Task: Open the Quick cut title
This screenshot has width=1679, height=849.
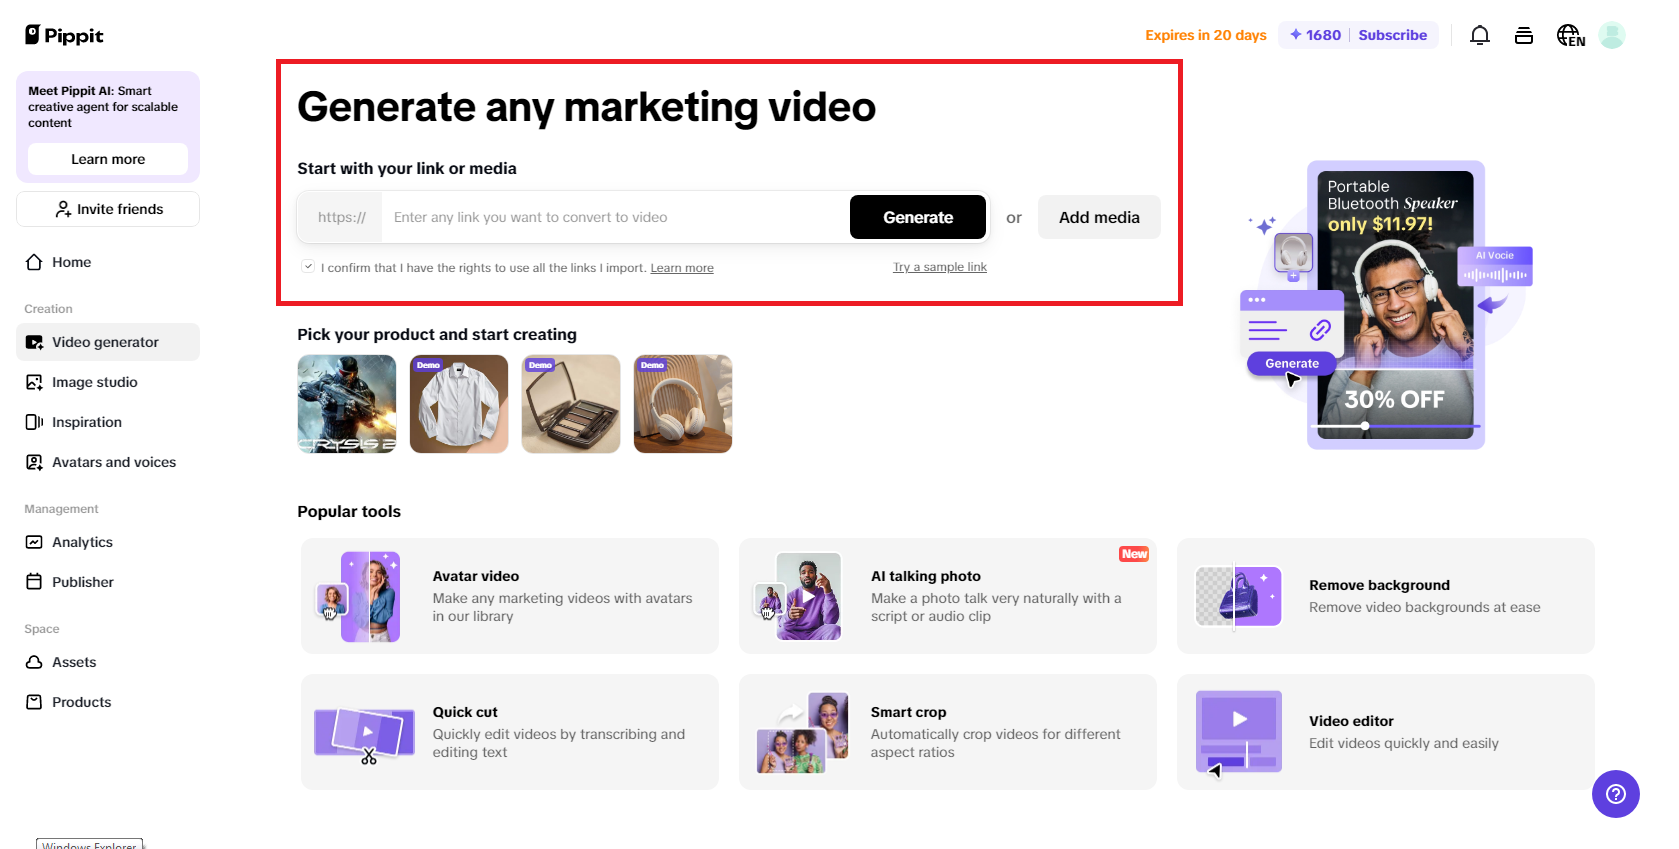Action: pyautogui.click(x=465, y=712)
